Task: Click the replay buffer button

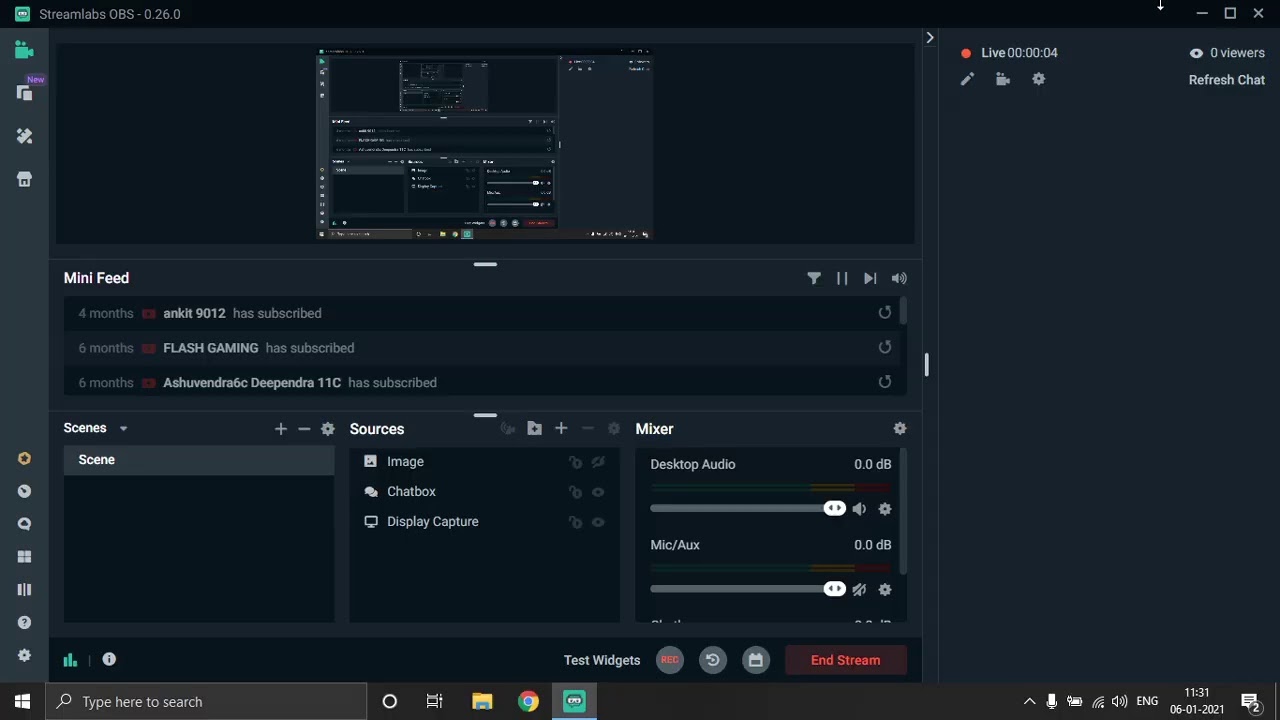Action: tap(713, 660)
